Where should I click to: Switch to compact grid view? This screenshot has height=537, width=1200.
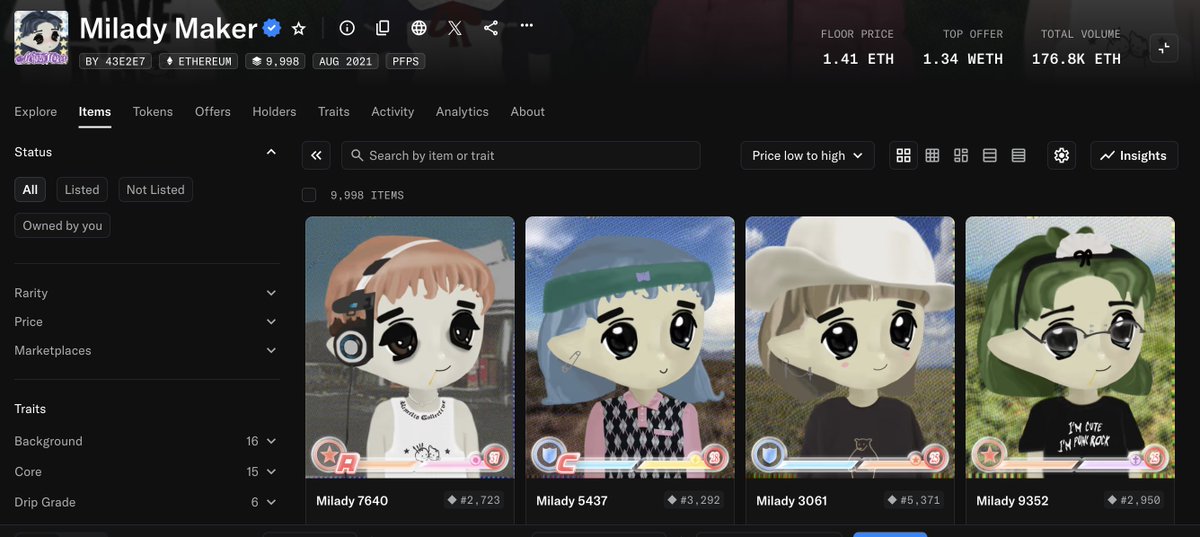[932, 155]
